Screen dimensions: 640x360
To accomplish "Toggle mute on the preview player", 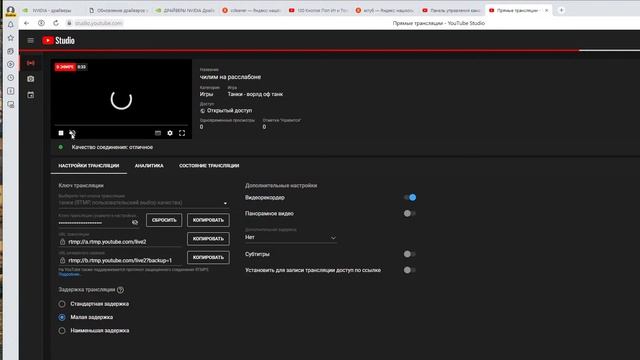I will point(72,133).
